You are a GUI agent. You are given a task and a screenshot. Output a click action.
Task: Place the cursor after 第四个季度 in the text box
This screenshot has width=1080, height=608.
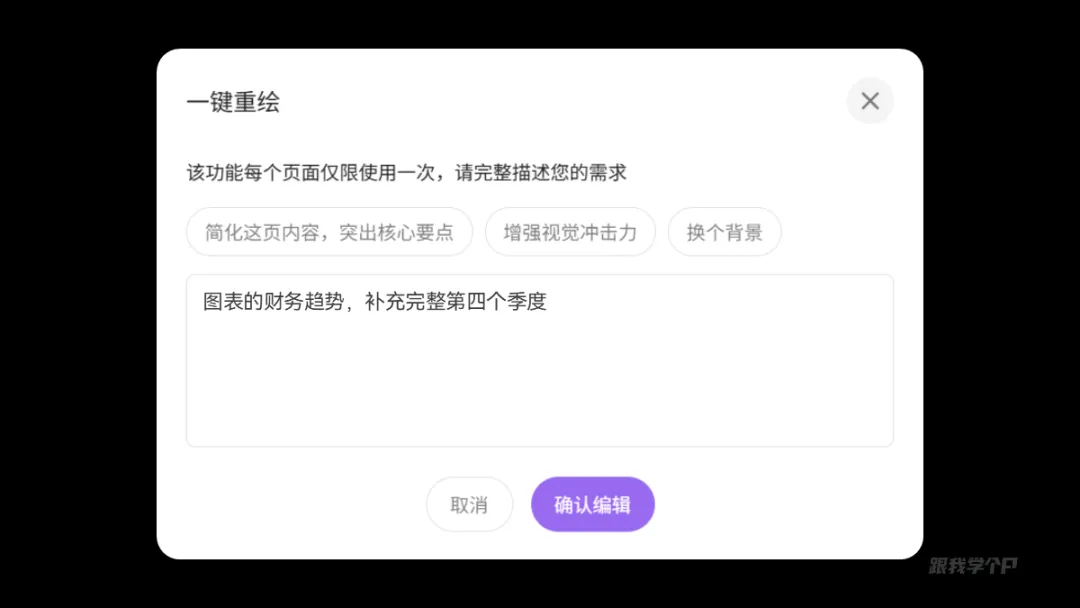(548, 302)
